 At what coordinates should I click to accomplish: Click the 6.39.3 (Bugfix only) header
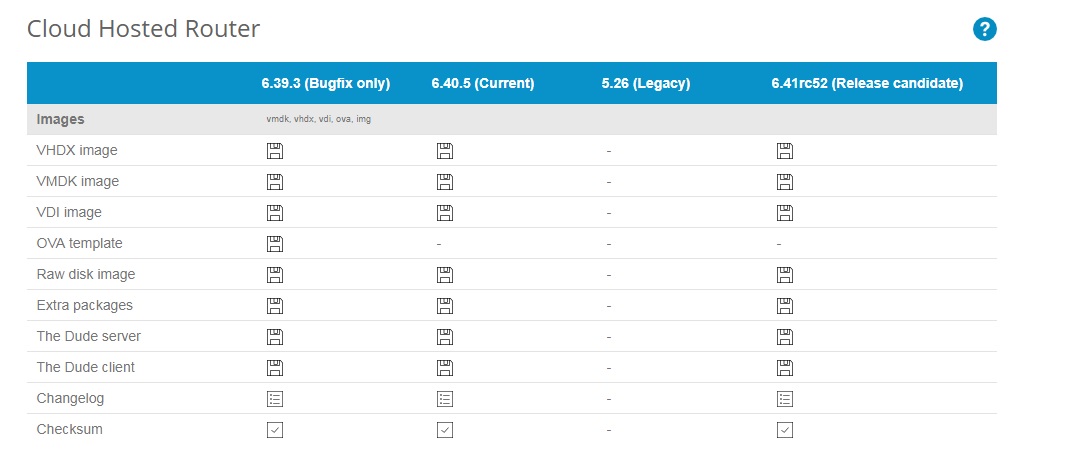click(326, 84)
